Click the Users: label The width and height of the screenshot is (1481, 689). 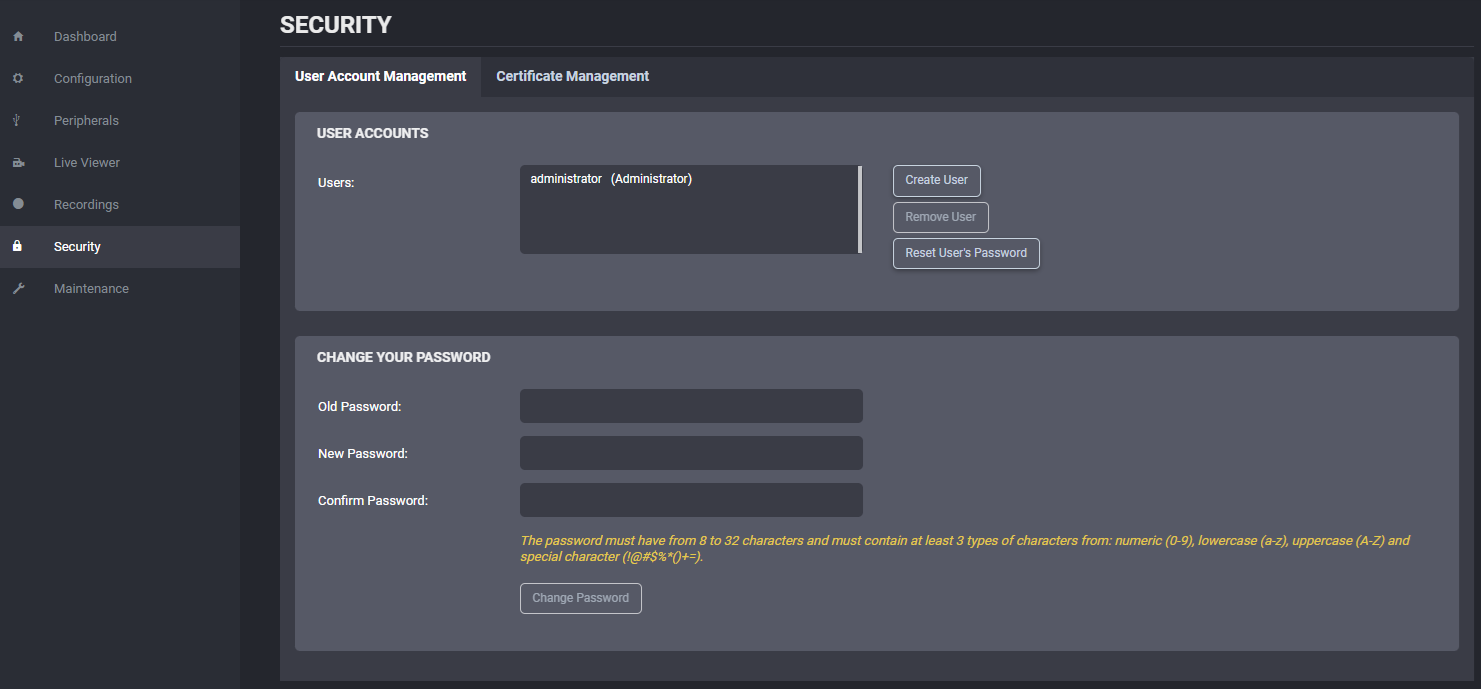(336, 183)
